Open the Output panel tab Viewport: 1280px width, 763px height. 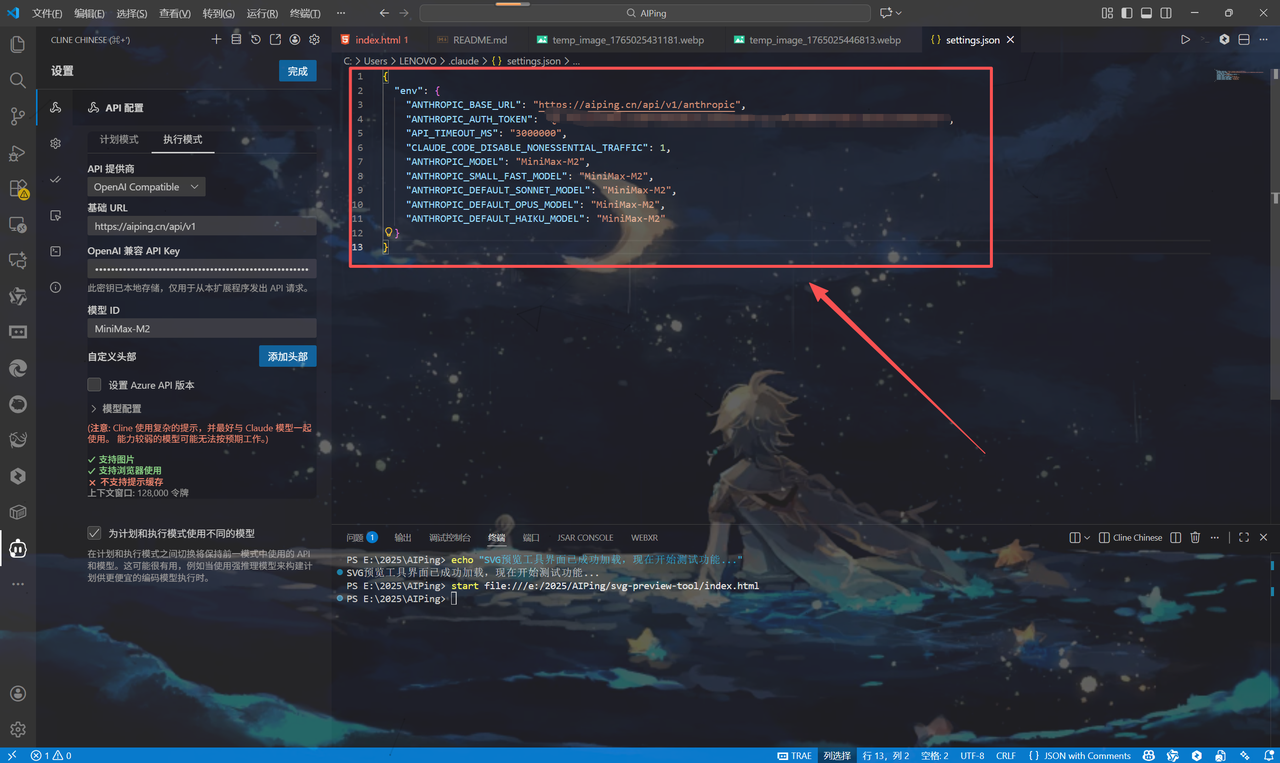pos(403,537)
